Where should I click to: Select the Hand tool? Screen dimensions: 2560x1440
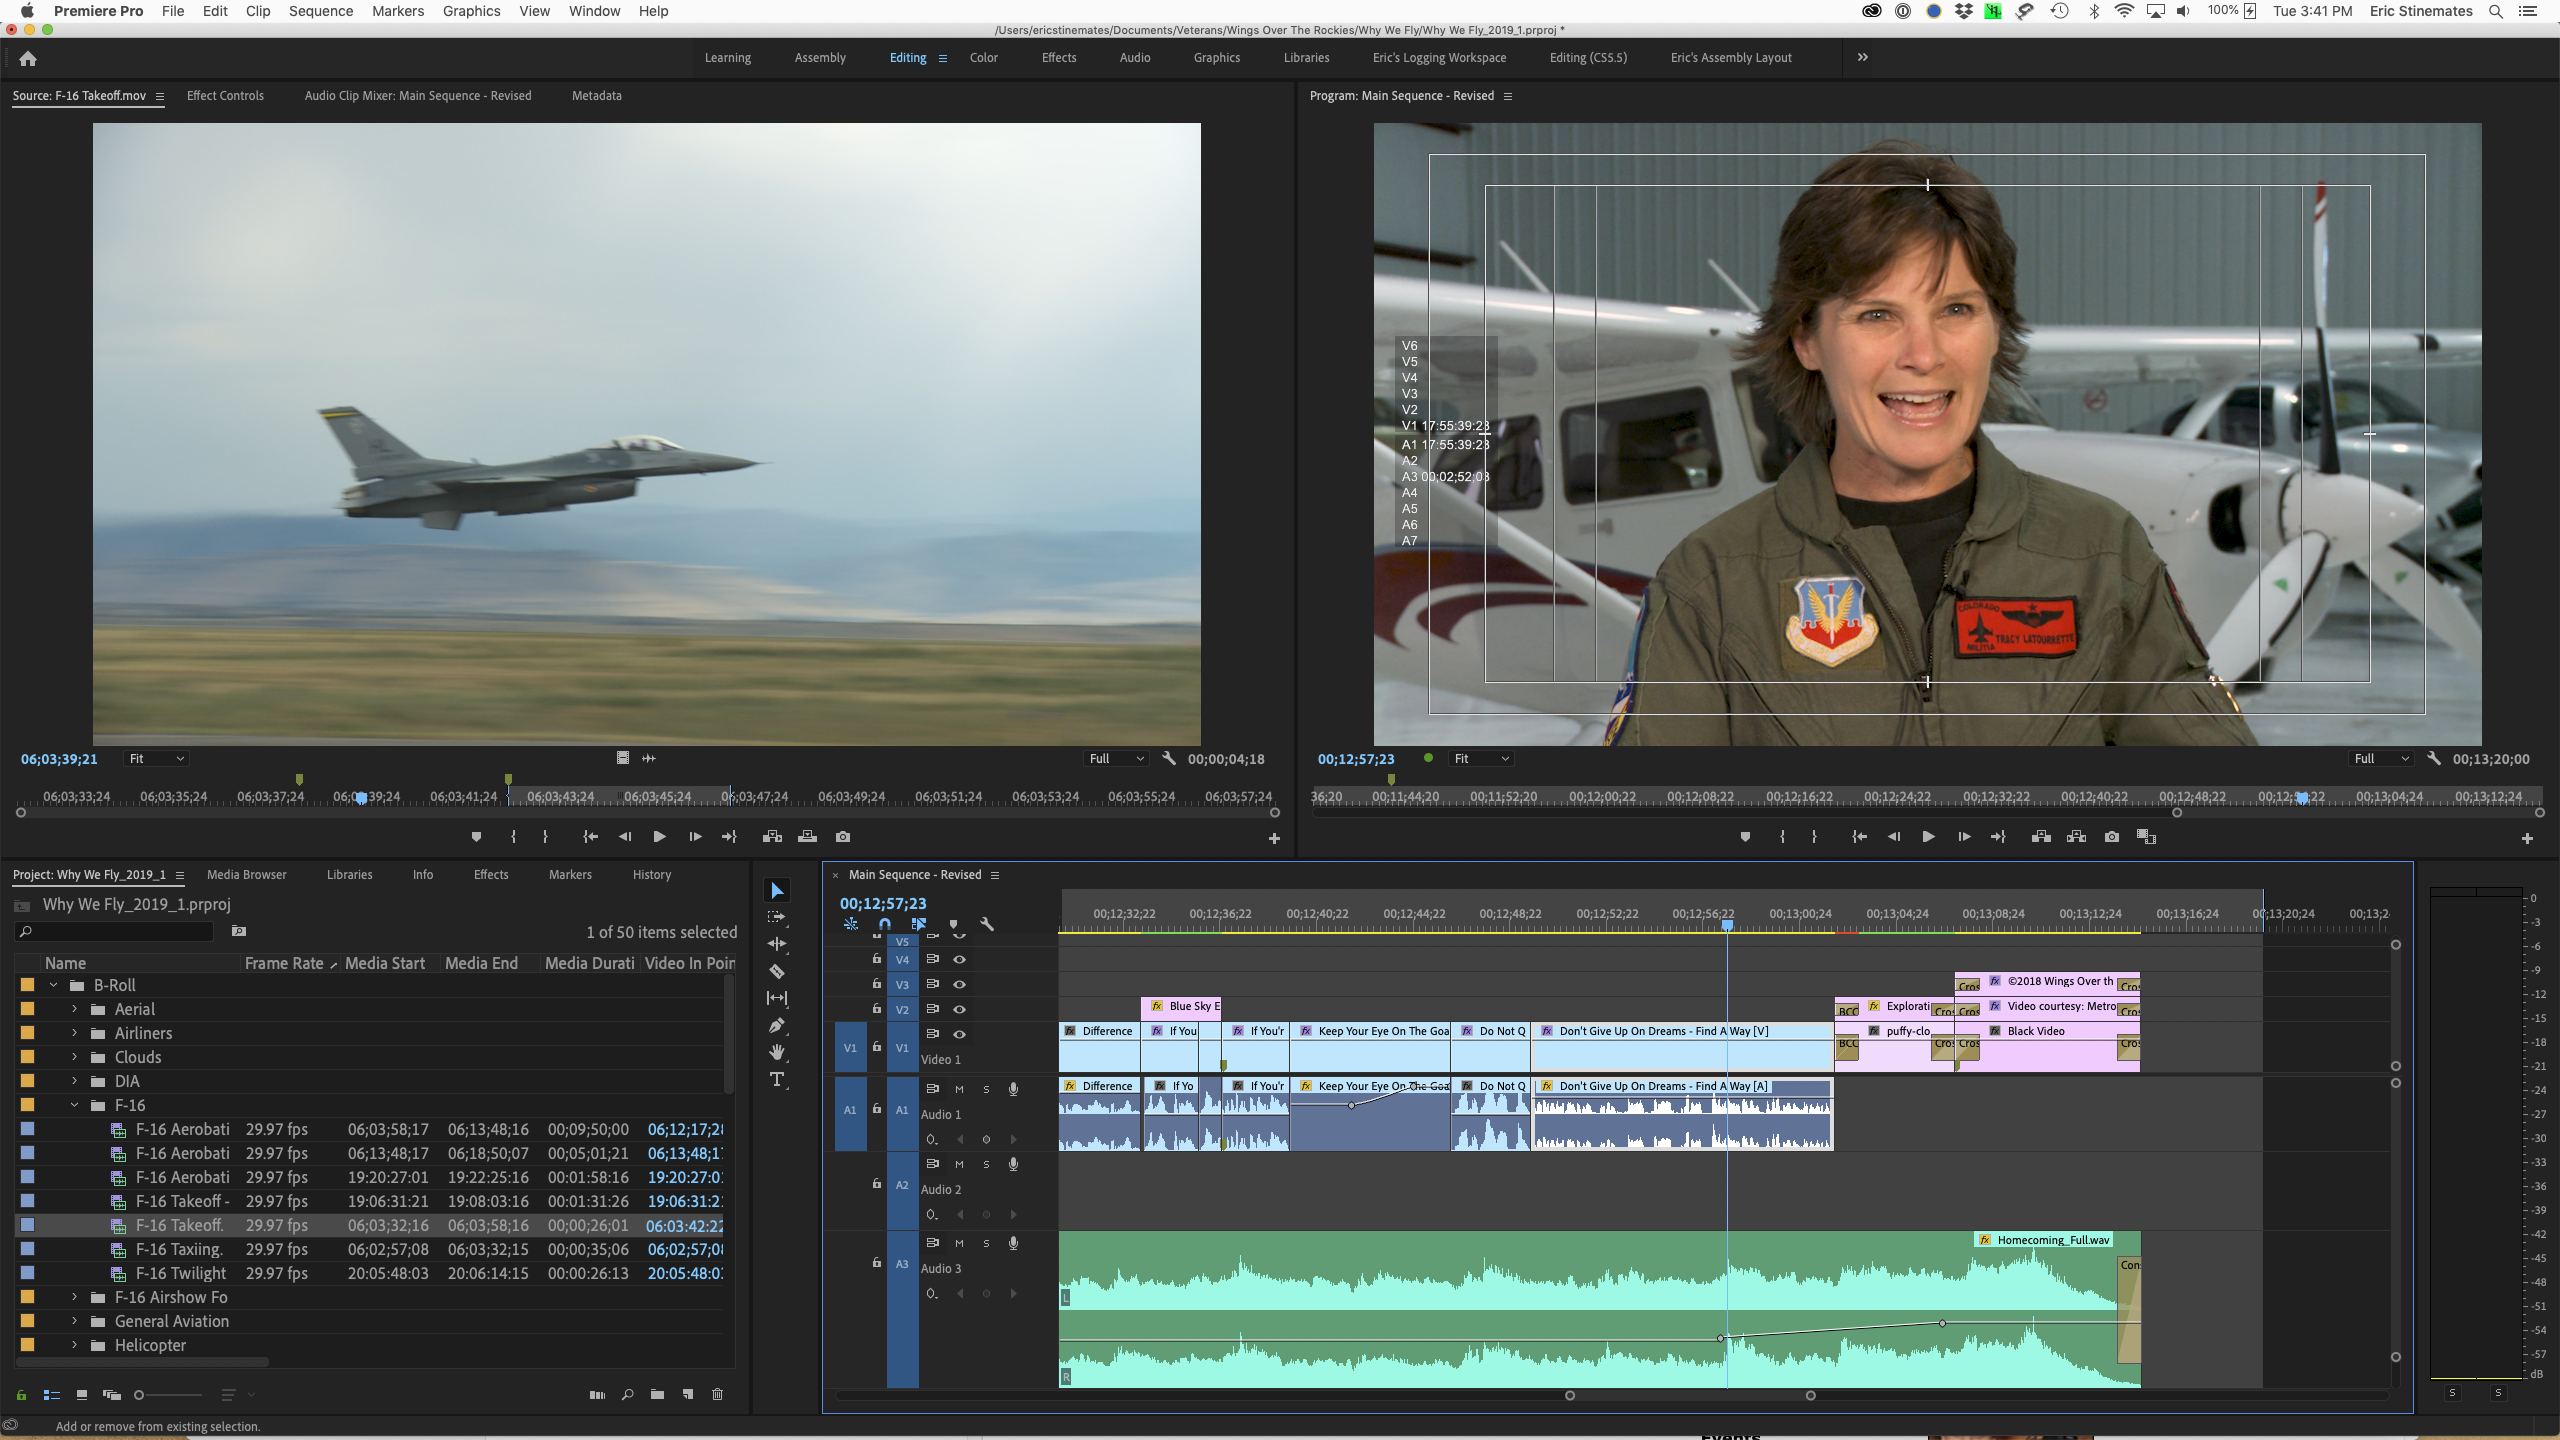coord(777,1052)
